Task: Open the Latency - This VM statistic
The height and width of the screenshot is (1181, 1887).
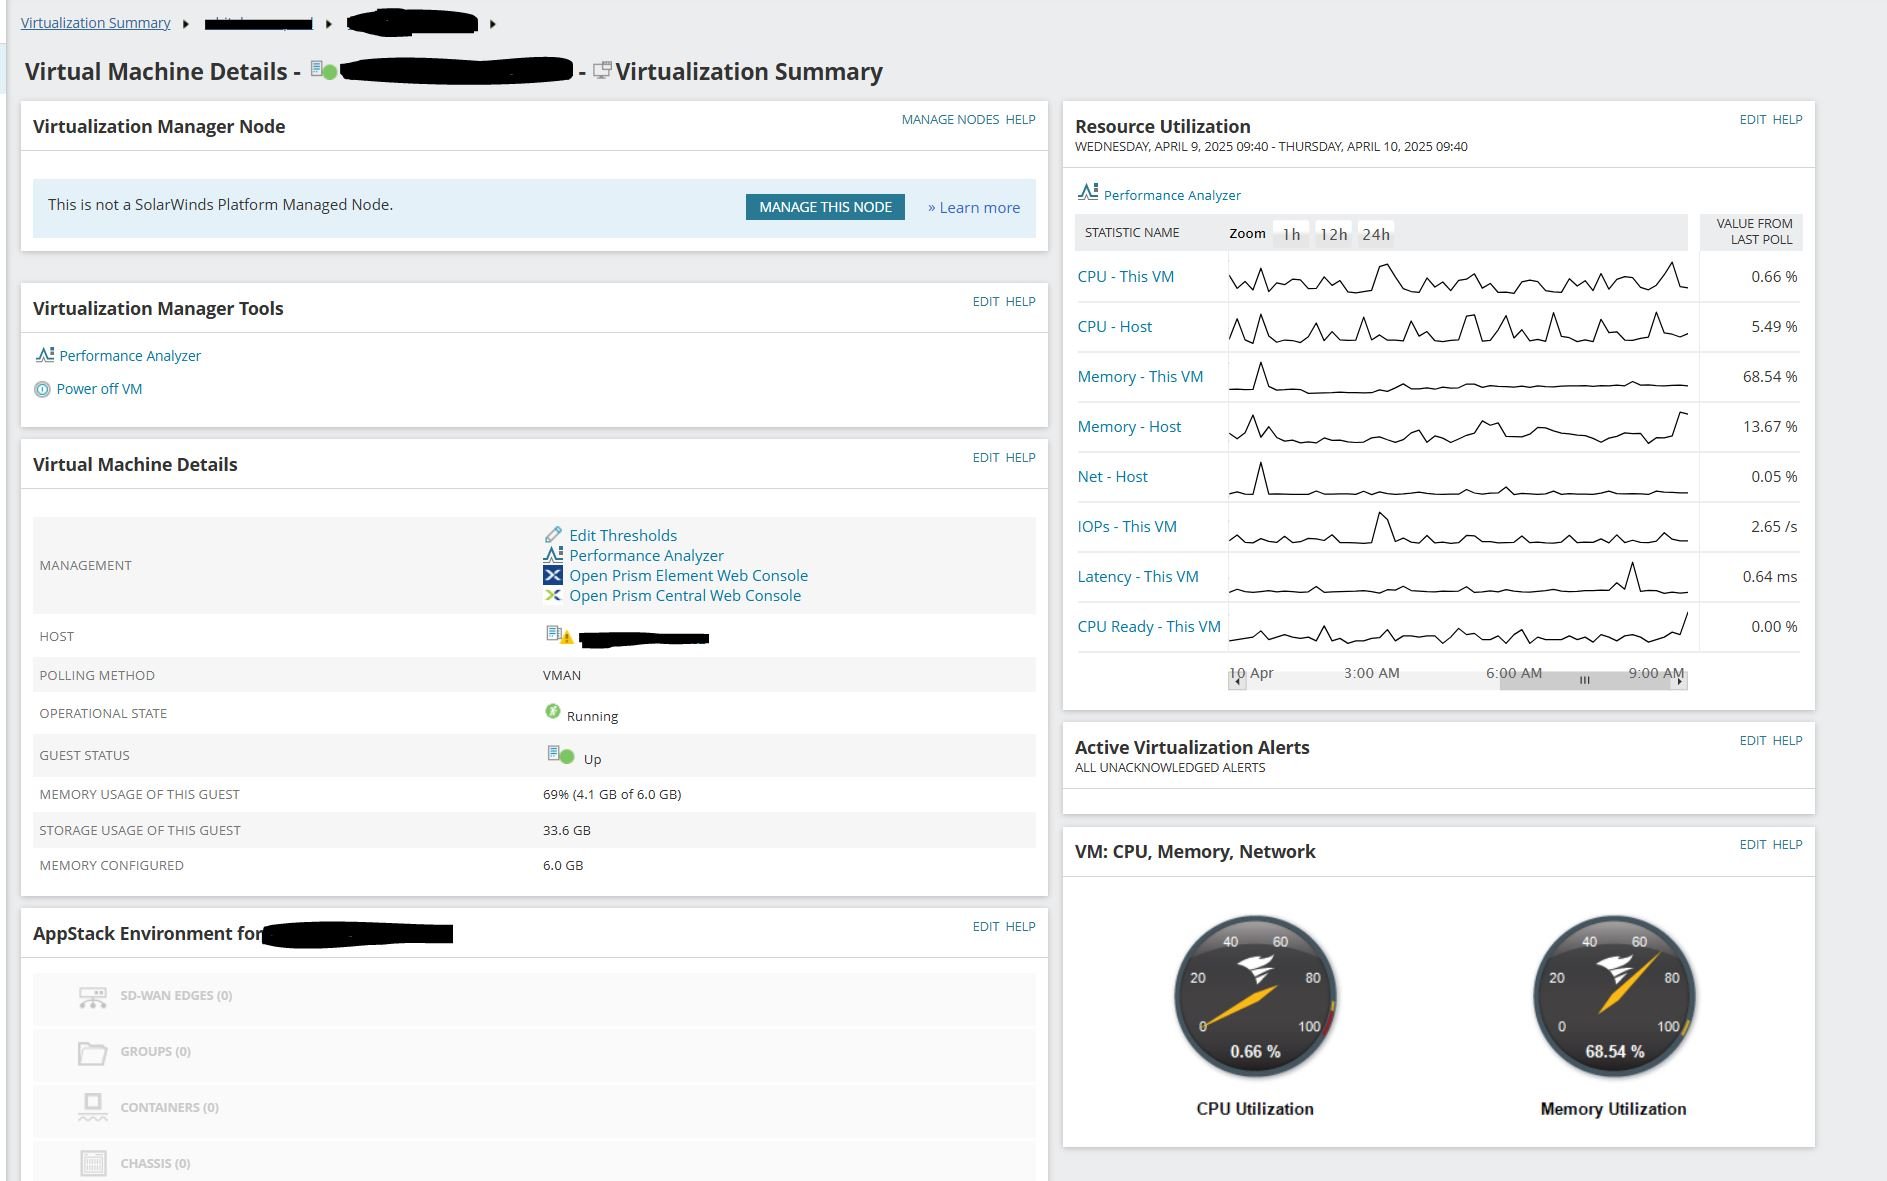Action: pyautogui.click(x=1138, y=577)
